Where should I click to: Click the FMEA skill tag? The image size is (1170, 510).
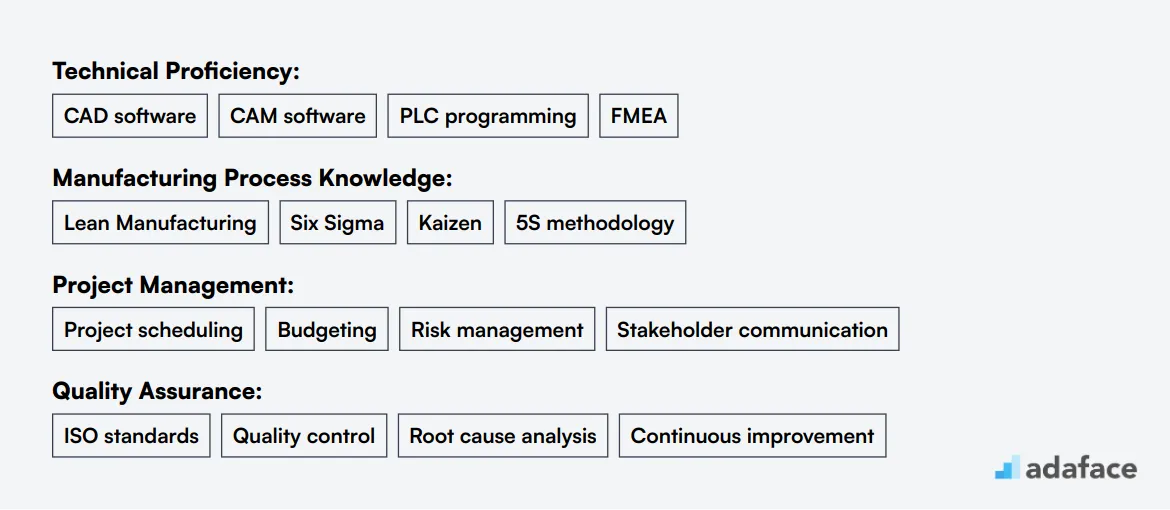coord(639,116)
